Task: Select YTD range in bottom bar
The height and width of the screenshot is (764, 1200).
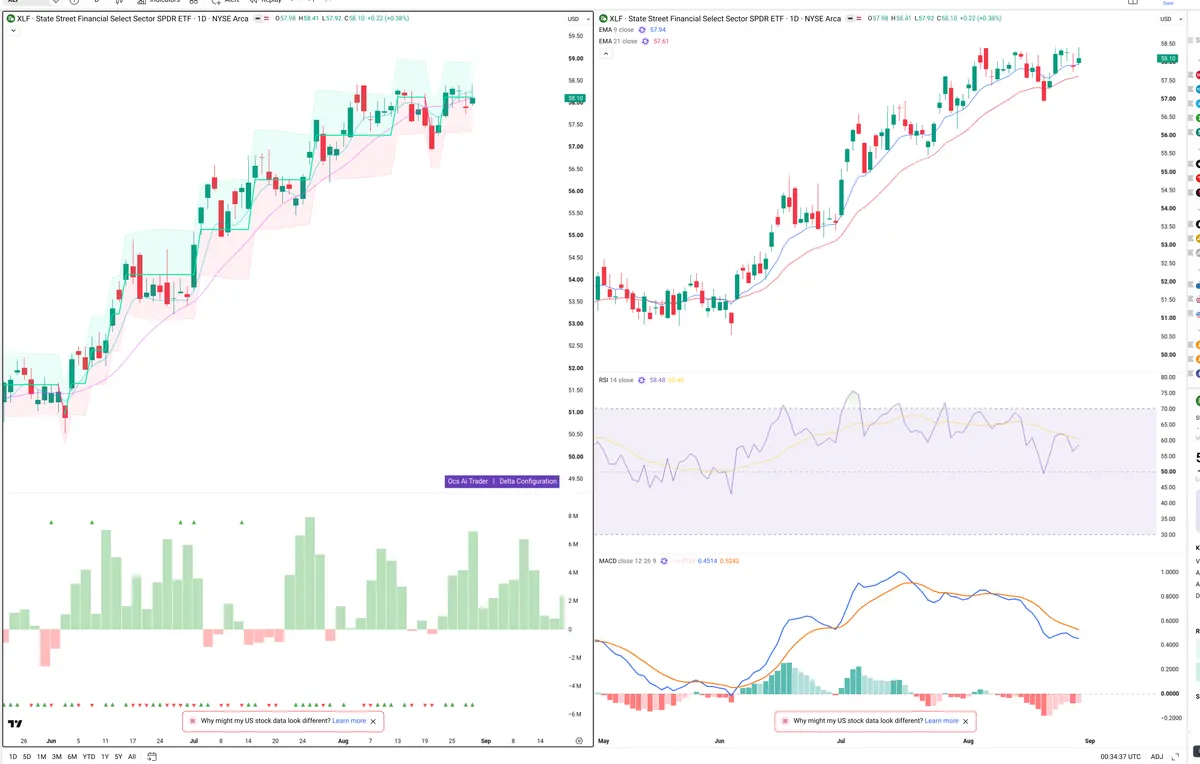Action: coord(89,756)
